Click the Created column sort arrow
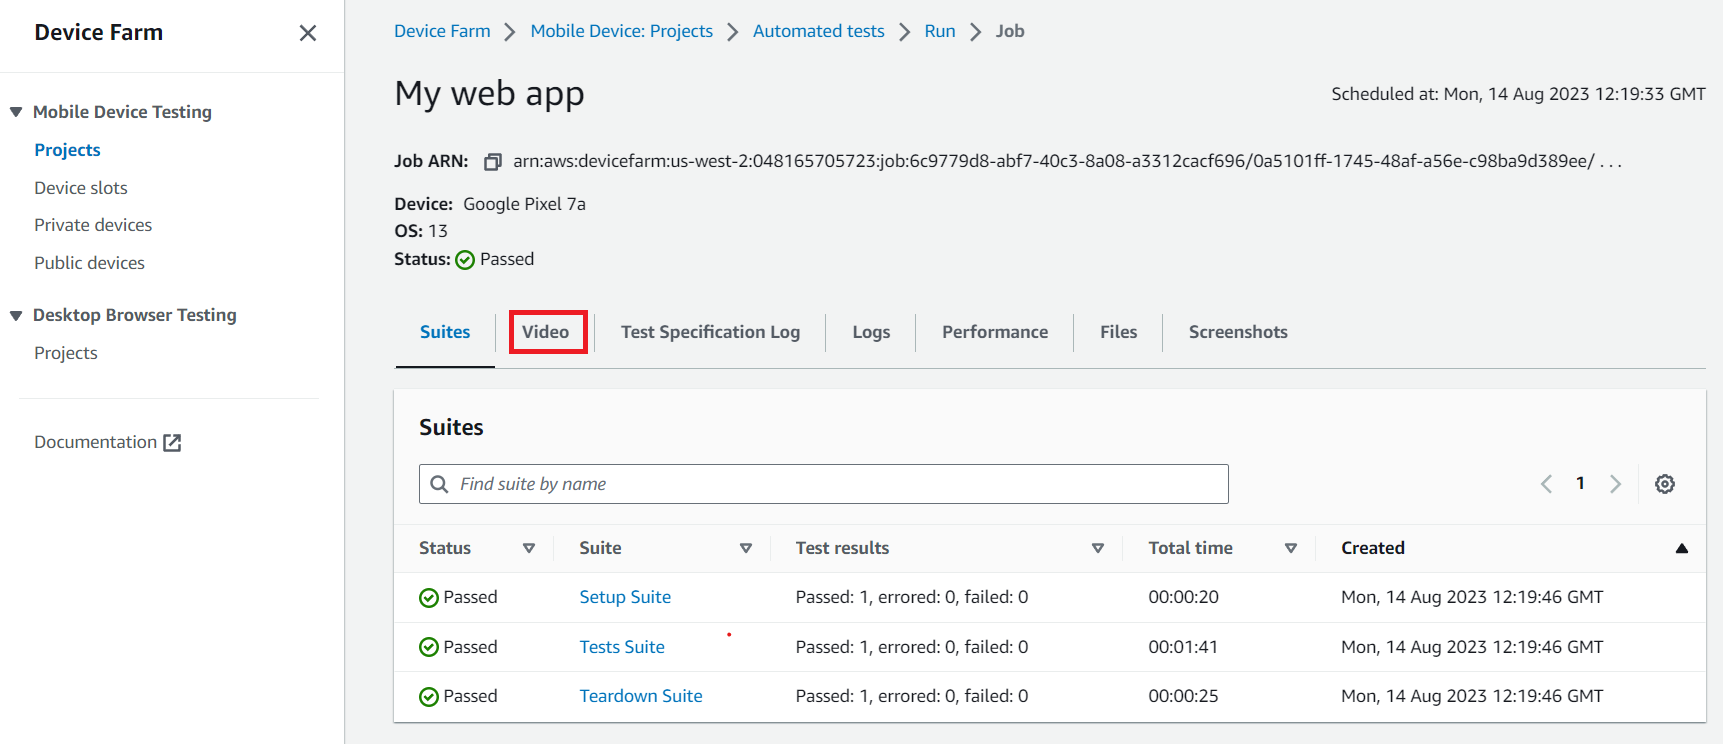The height and width of the screenshot is (744, 1723). [1681, 548]
